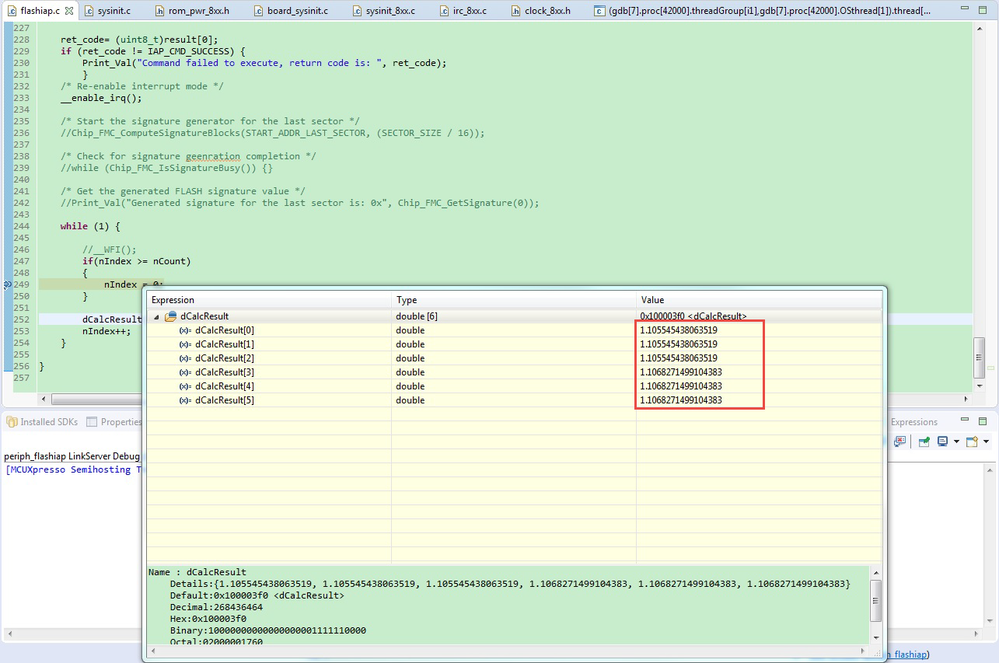
Task: Click the value of dCalcResult[0]
Action: [679, 331]
